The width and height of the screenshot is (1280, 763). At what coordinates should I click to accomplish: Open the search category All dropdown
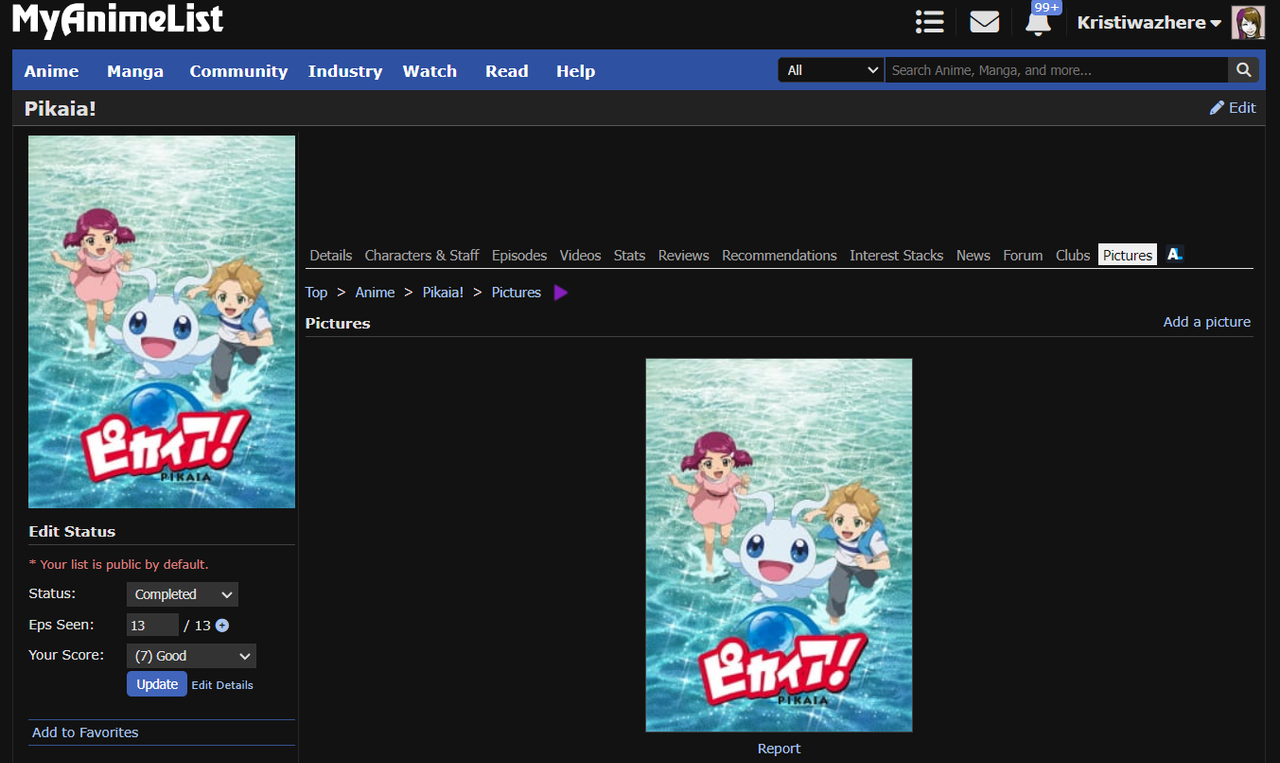831,70
